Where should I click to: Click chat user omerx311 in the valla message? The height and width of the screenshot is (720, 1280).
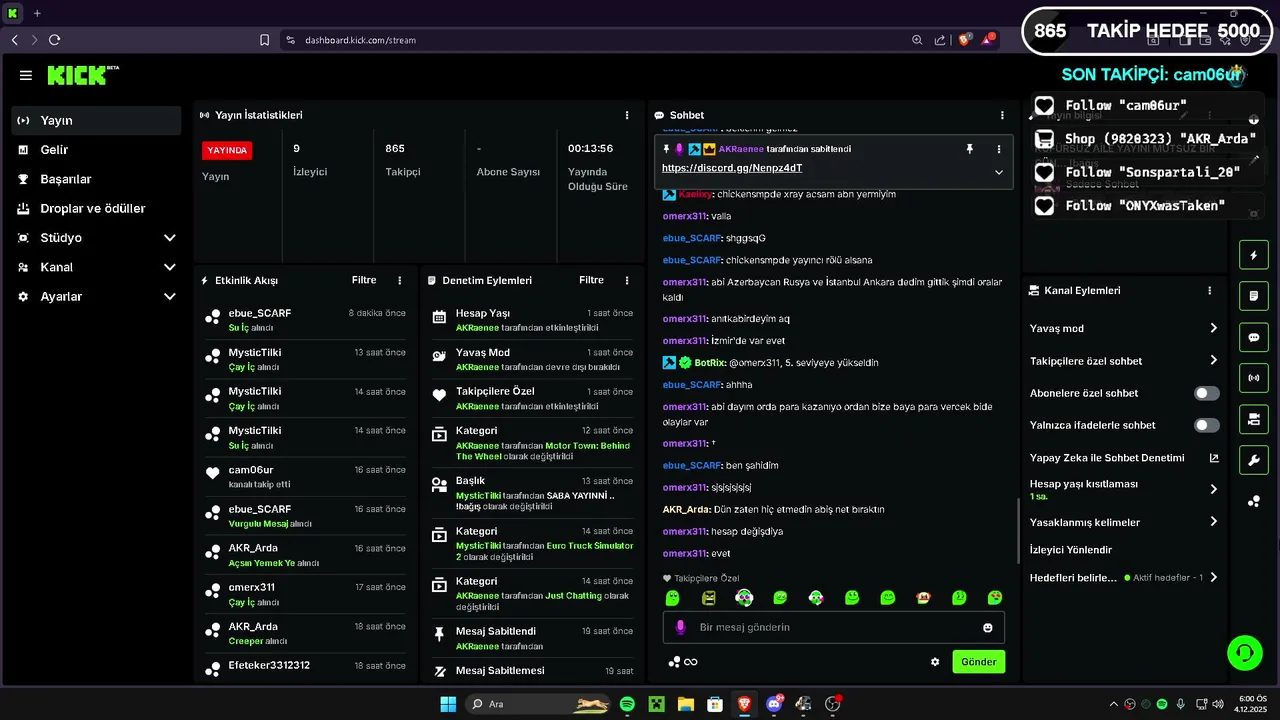(685, 216)
